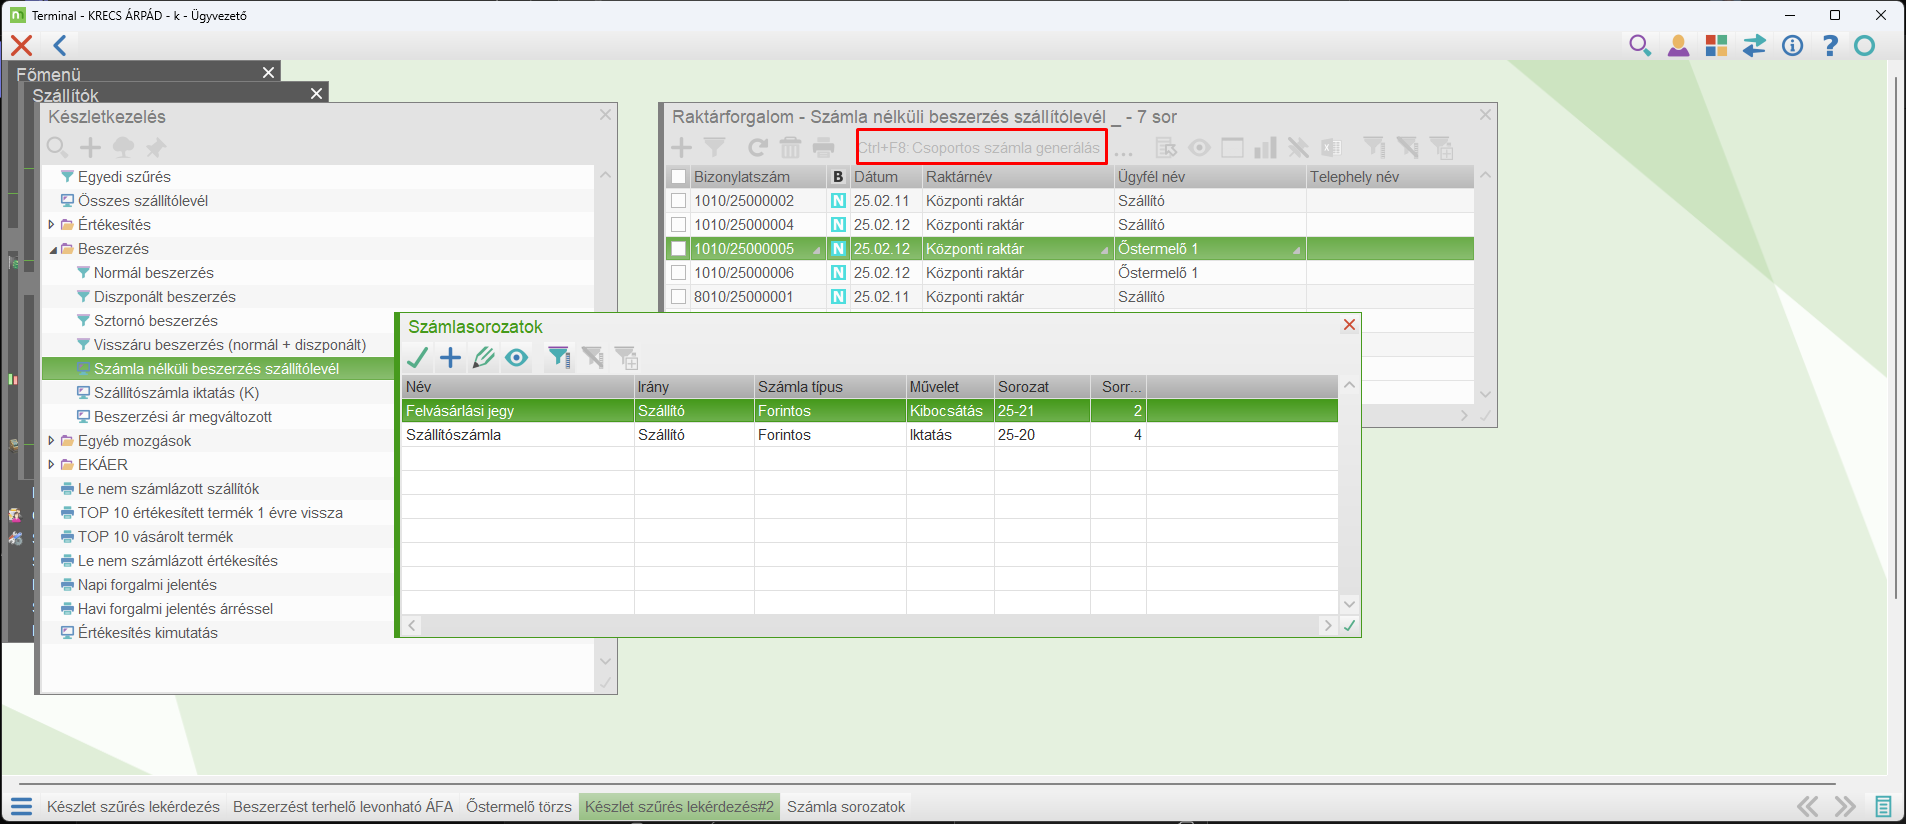Click clear filter icon in Számlasorozatok toolbar
Image resolution: width=1906 pixels, height=824 pixels.
(593, 357)
